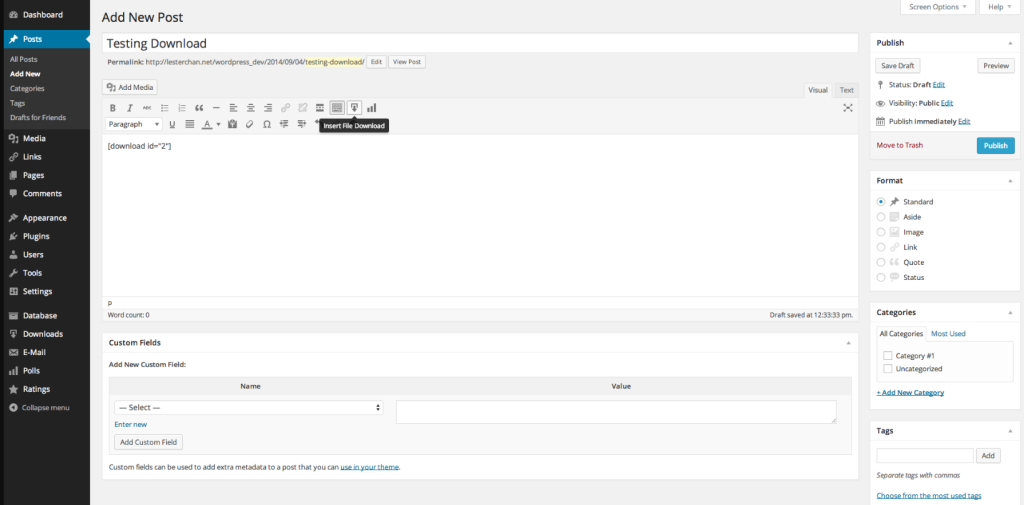The height and width of the screenshot is (505, 1024).
Task: Apply blockquote formatting
Action: (199, 108)
